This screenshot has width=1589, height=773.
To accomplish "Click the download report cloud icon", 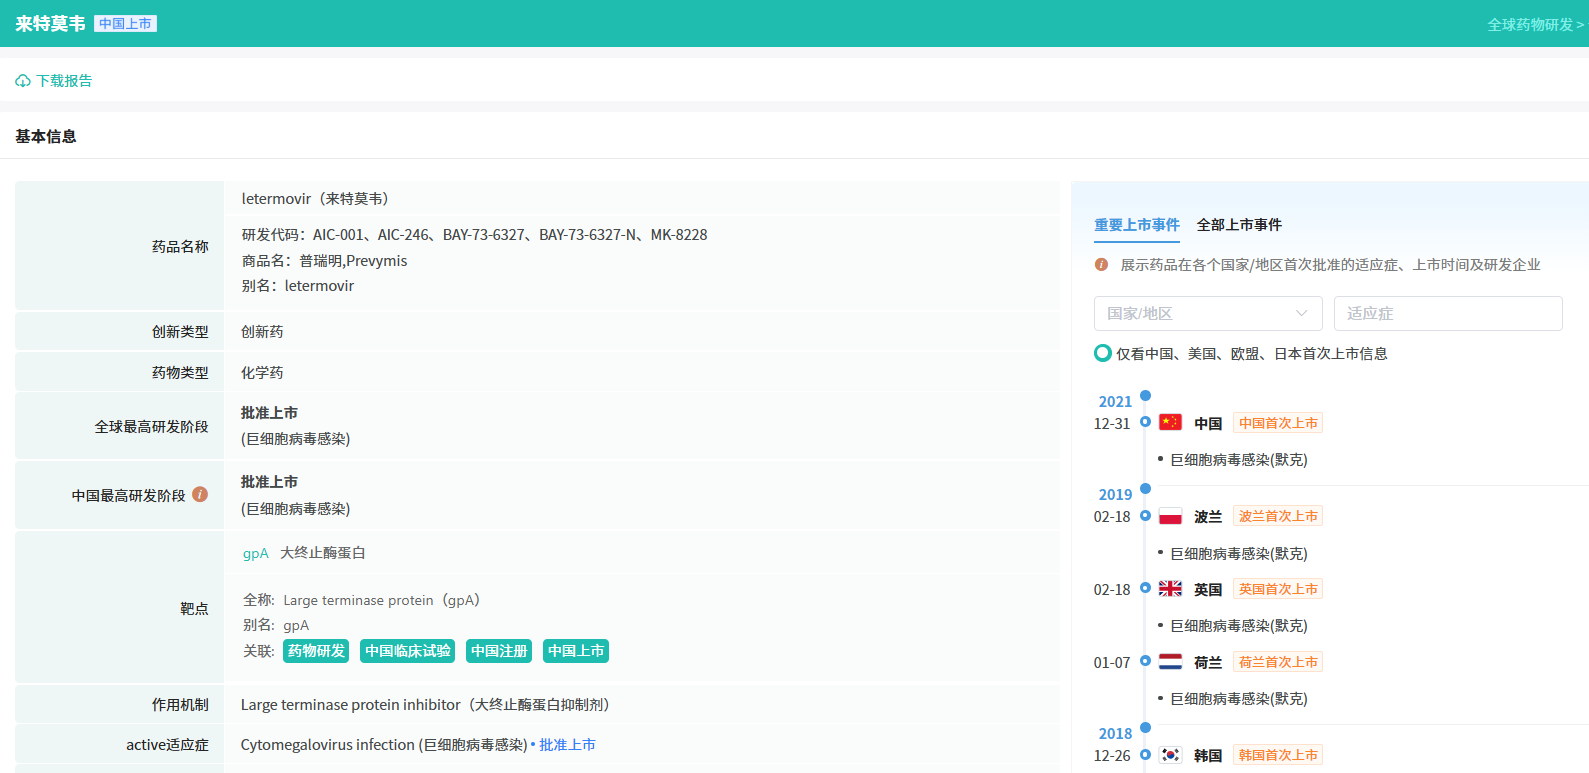I will [x=23, y=81].
